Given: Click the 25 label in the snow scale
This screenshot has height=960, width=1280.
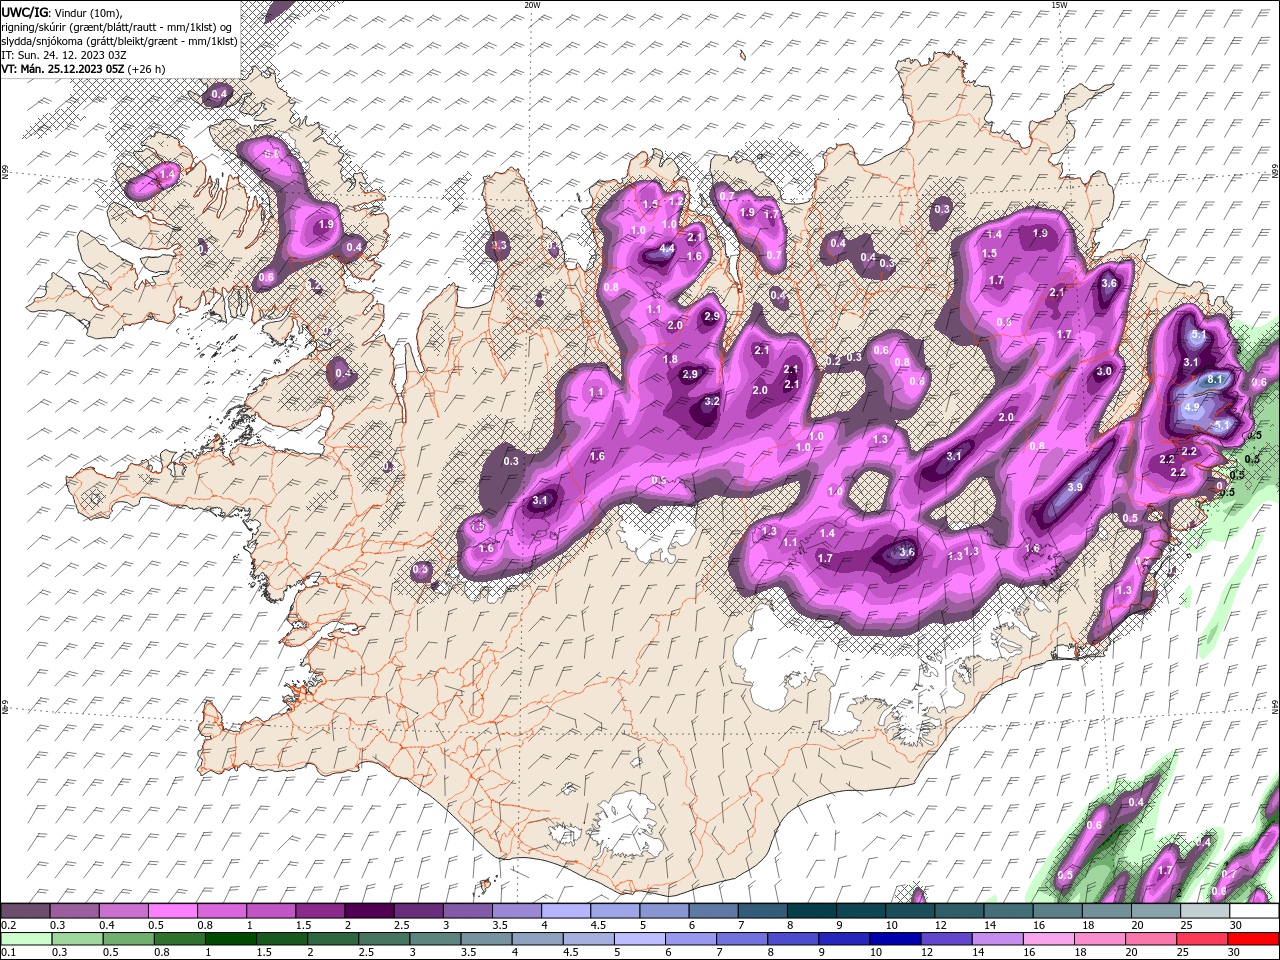Looking at the screenshot, I should tap(1186, 925).
